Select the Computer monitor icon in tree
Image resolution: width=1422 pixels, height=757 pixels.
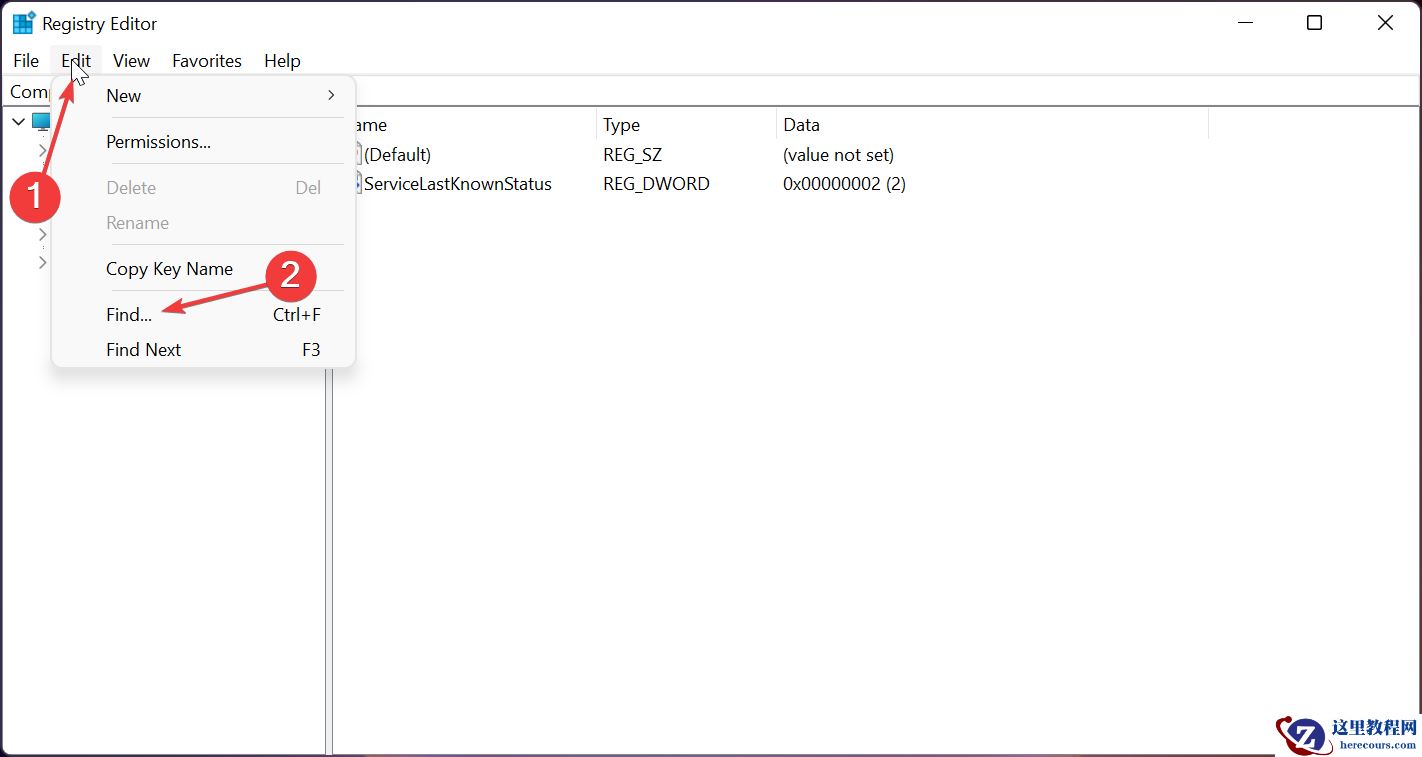(x=40, y=121)
